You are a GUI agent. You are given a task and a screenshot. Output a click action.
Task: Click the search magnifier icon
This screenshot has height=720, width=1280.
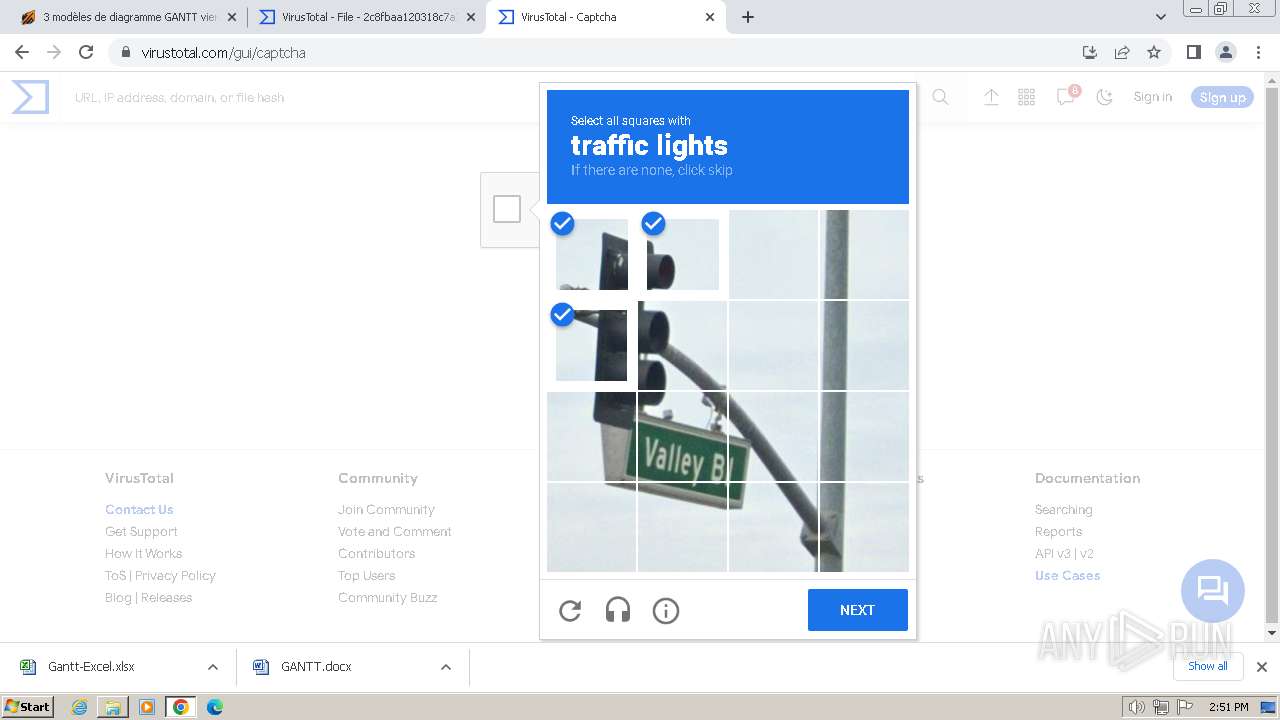click(940, 97)
